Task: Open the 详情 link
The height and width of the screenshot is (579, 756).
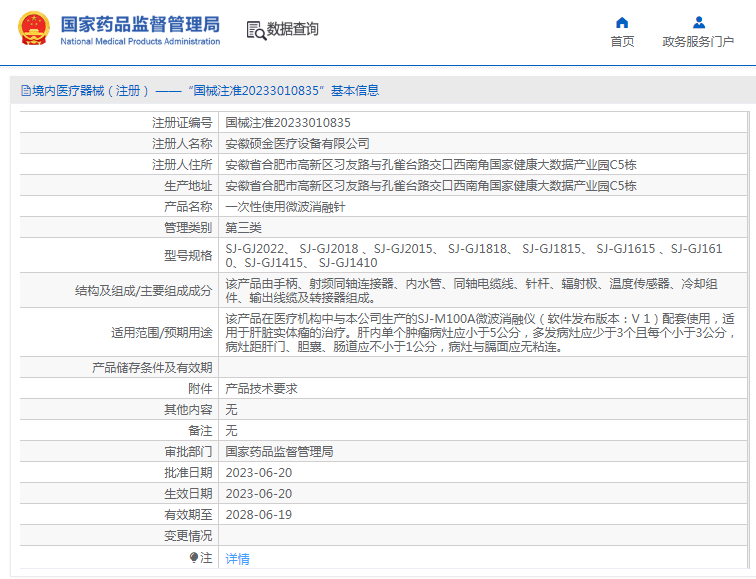Action: click(x=237, y=559)
